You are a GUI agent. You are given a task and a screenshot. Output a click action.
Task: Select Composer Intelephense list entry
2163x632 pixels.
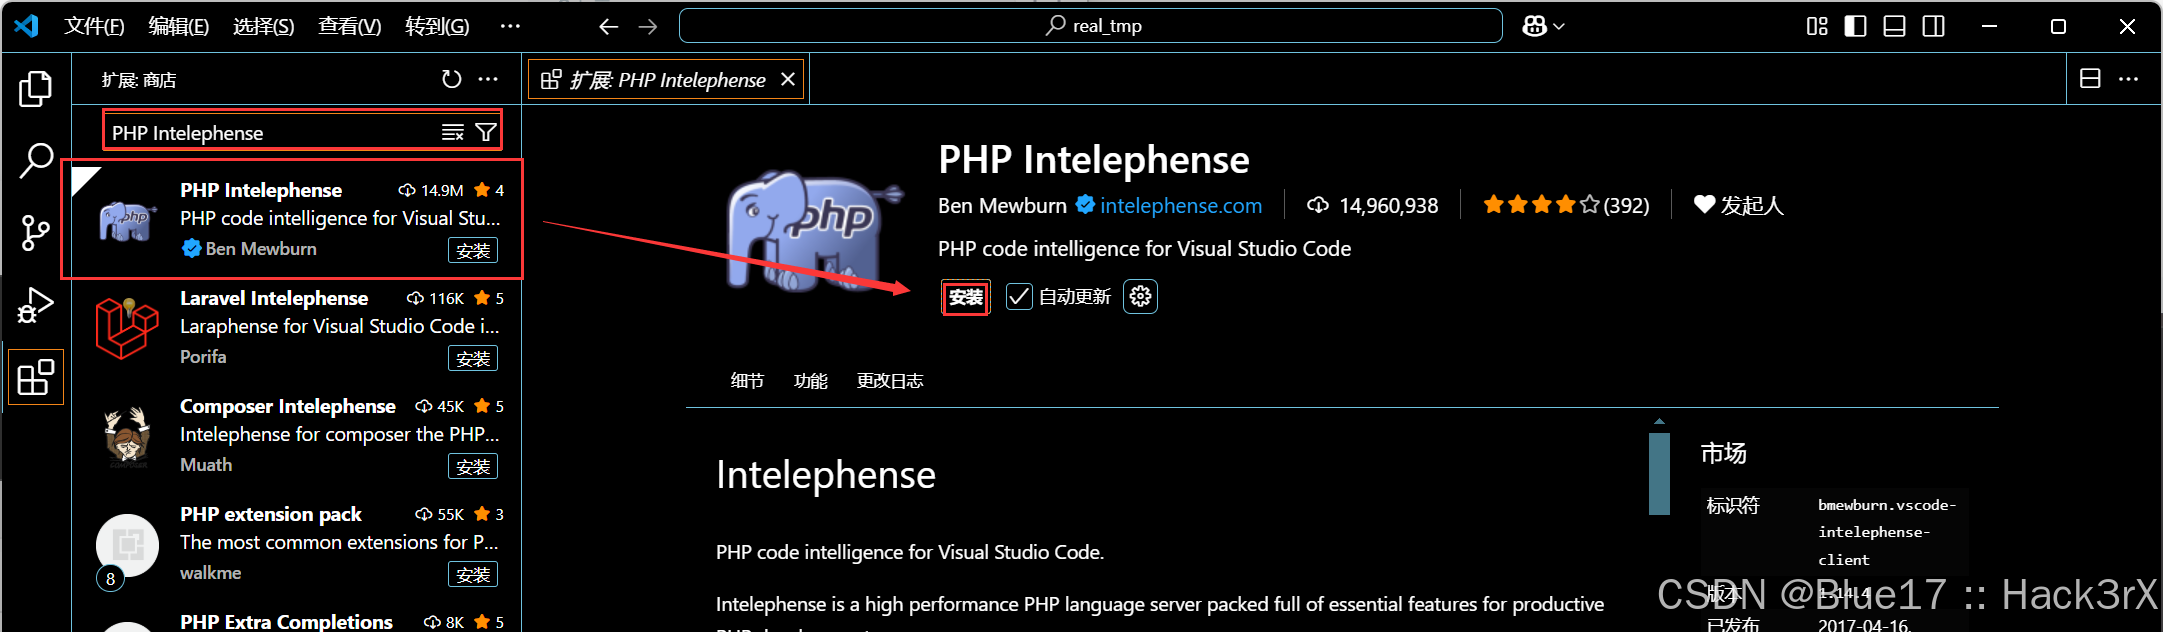297,435
